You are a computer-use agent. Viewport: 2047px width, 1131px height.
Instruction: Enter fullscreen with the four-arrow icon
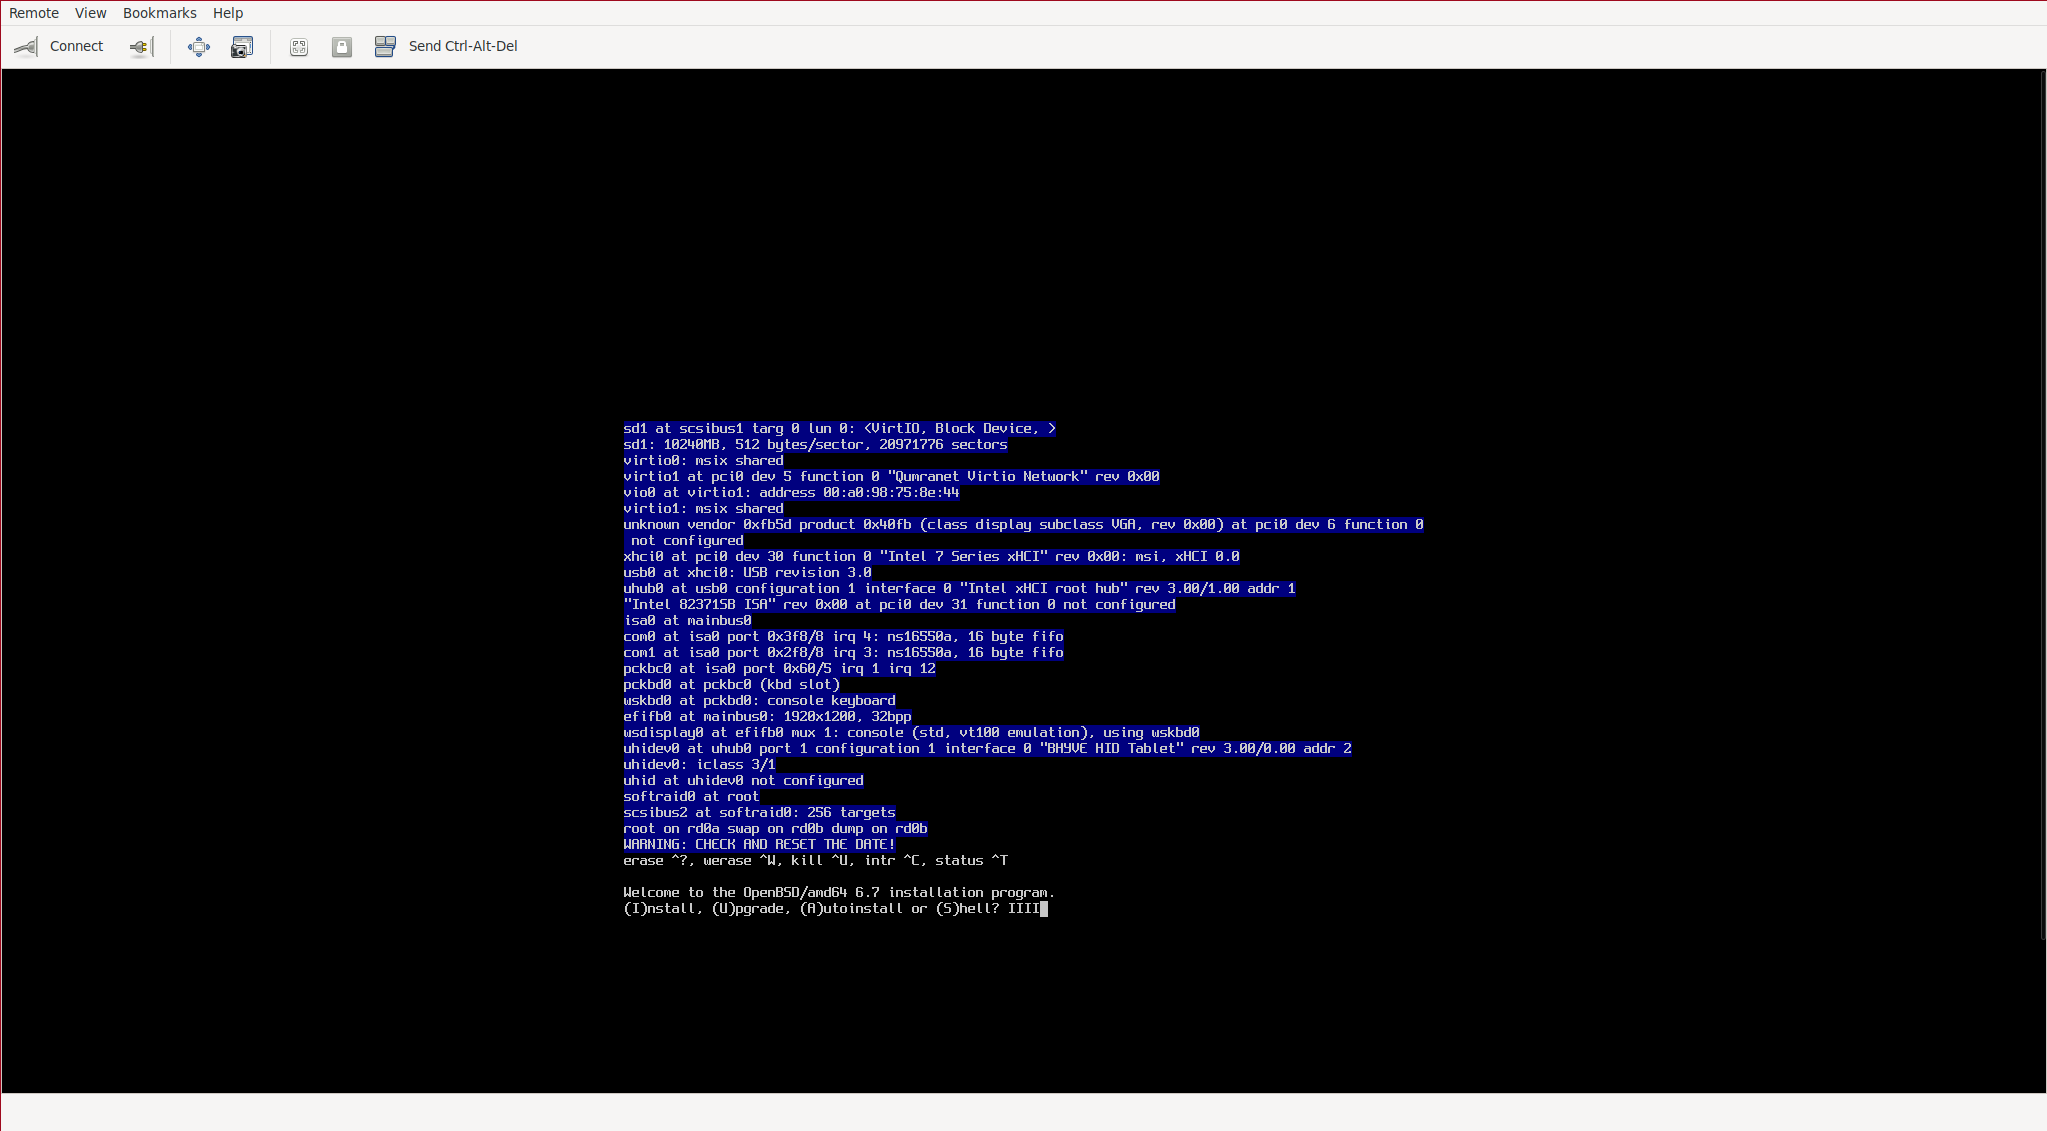(x=199, y=47)
